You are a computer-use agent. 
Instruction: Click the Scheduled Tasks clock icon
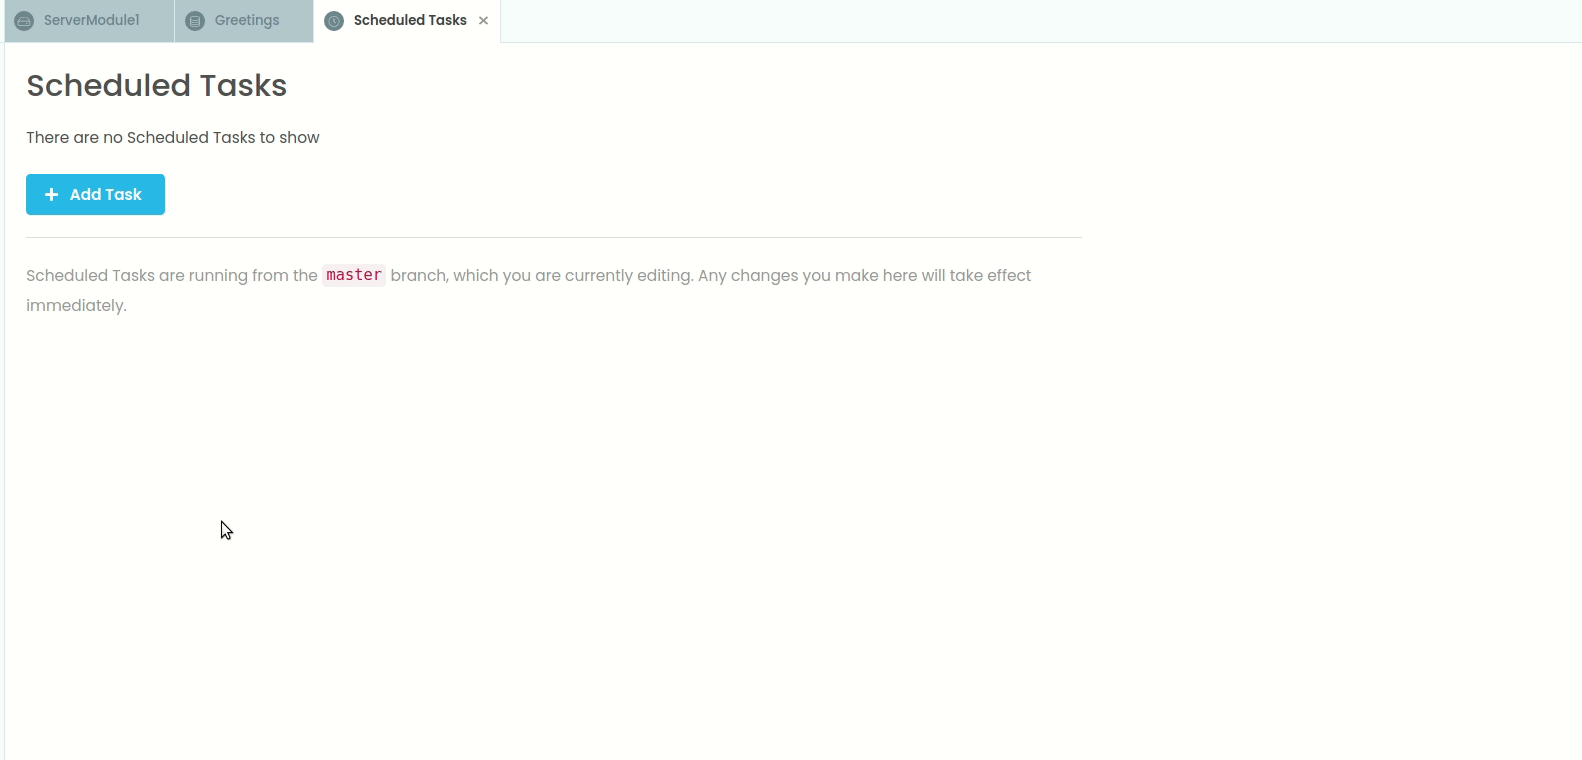point(335,21)
